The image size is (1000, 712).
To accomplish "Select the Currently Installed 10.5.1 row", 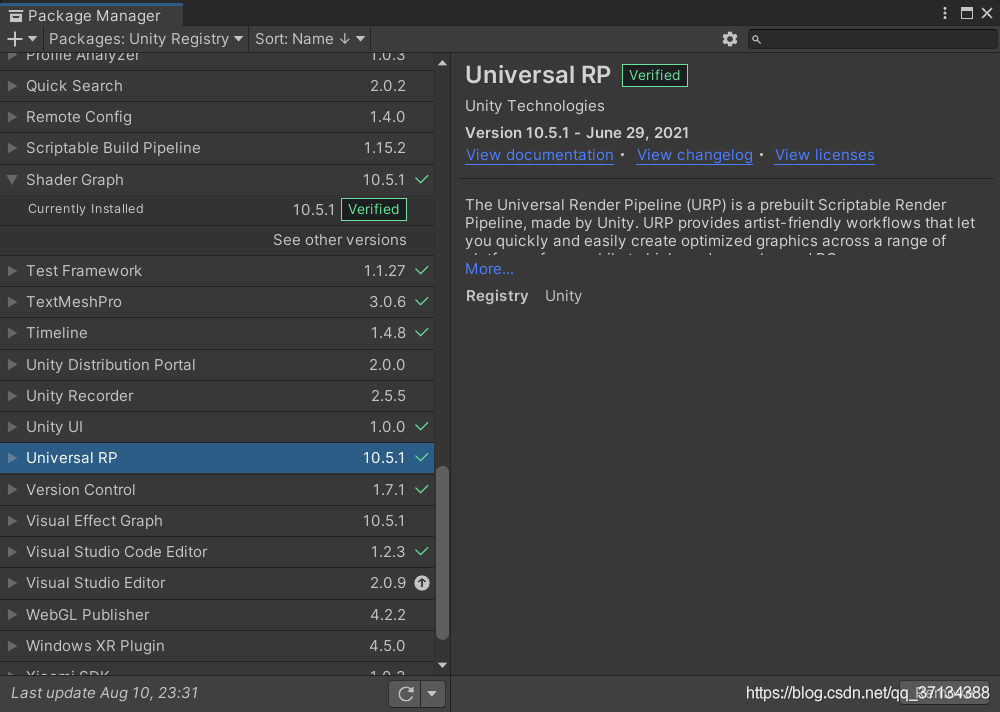I will [x=217, y=209].
